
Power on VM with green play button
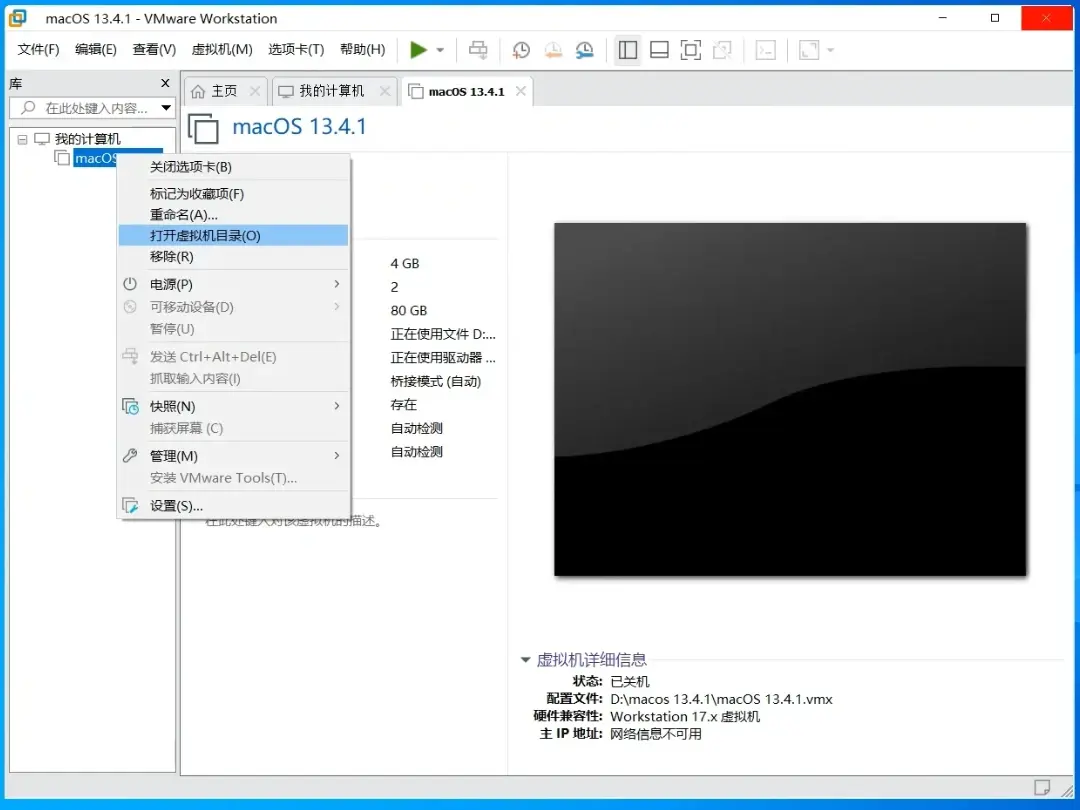click(418, 50)
